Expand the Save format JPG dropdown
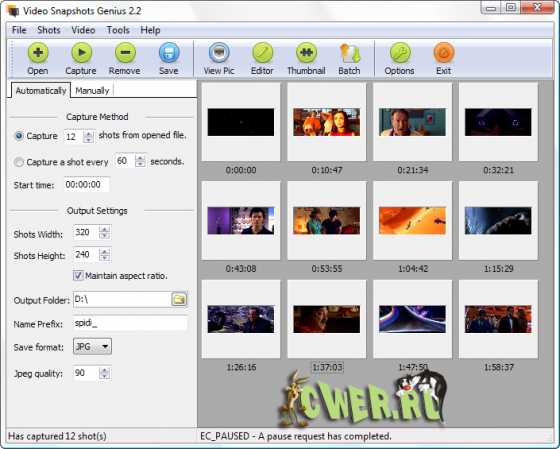The width and height of the screenshot is (560, 449). [x=92, y=346]
